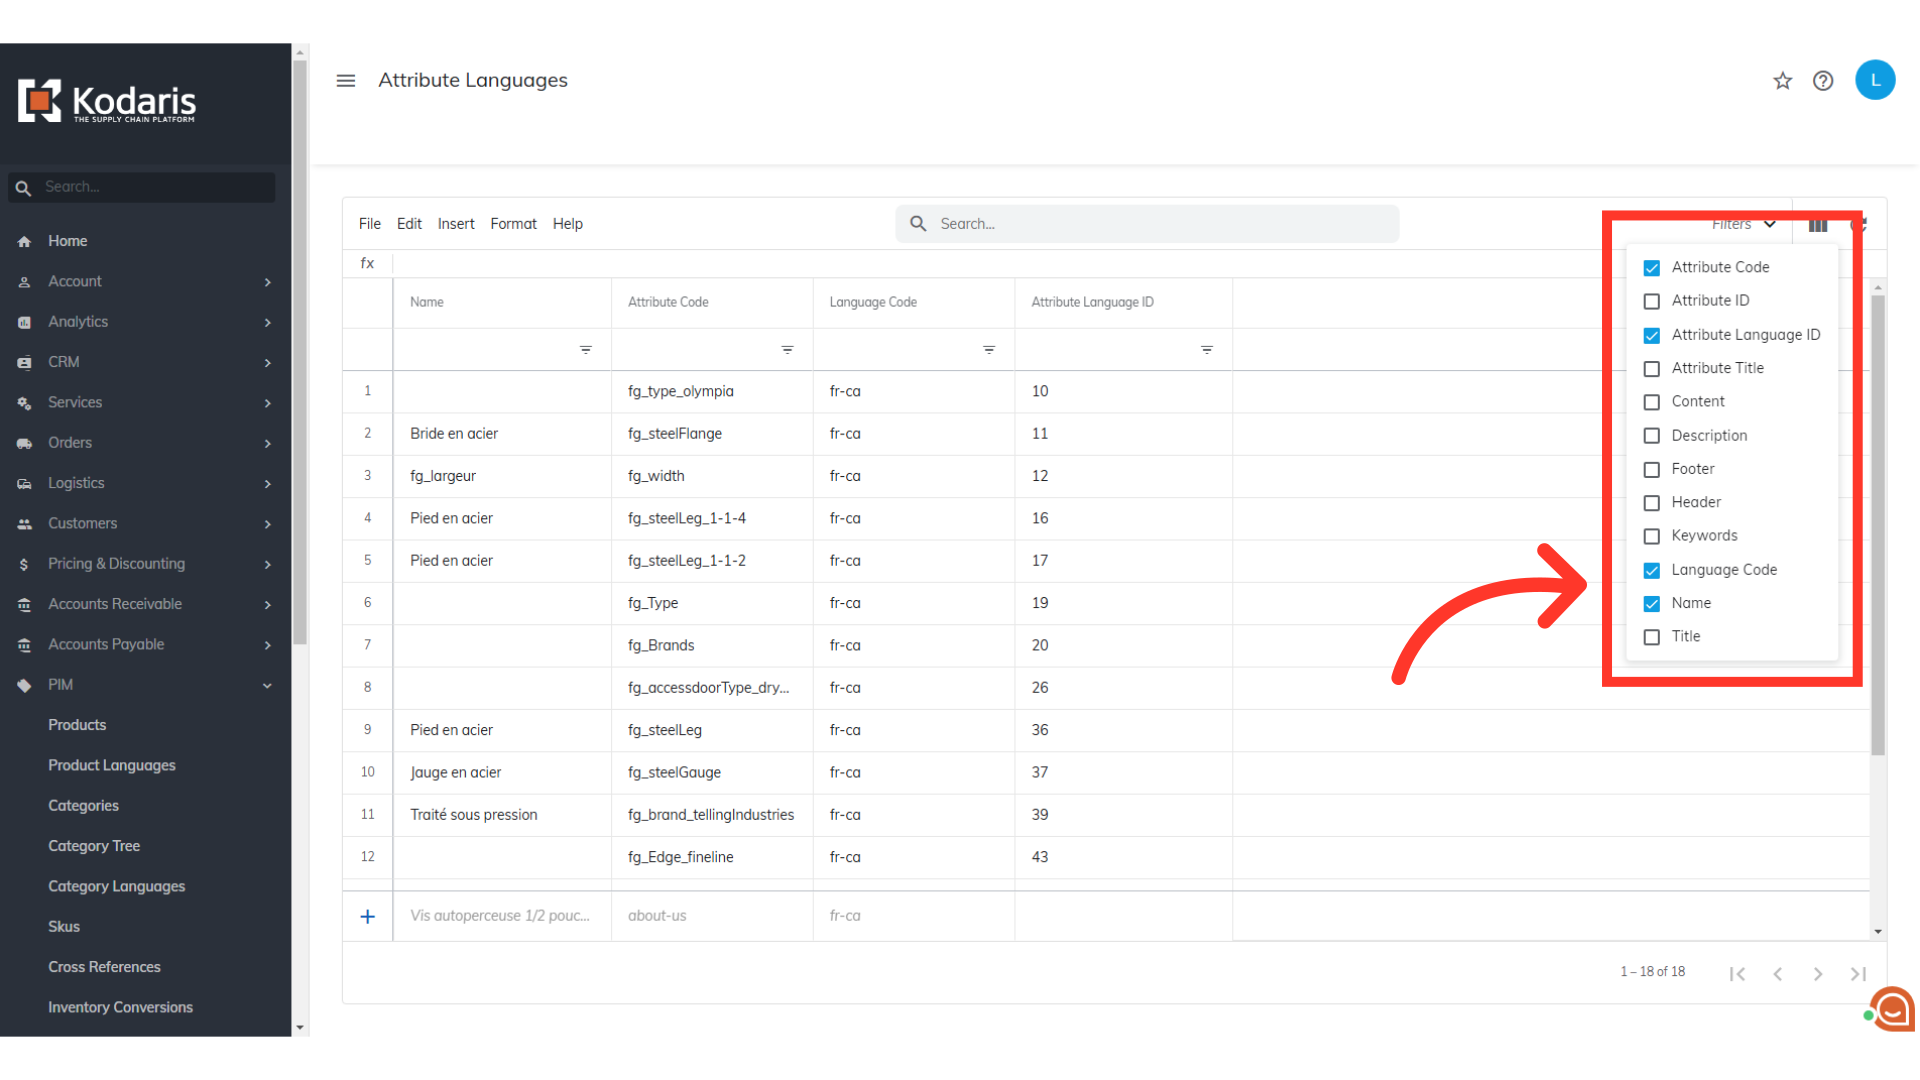Open the Format menu

[513, 224]
